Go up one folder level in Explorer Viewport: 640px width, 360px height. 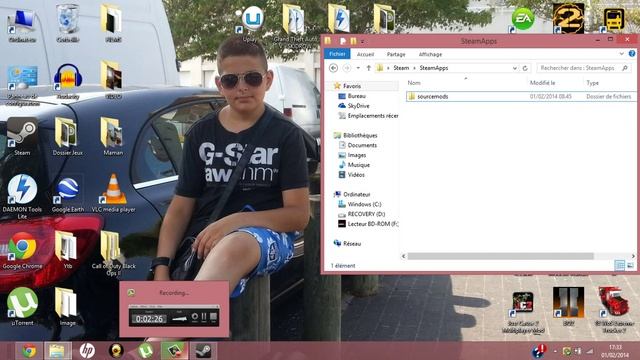369,68
